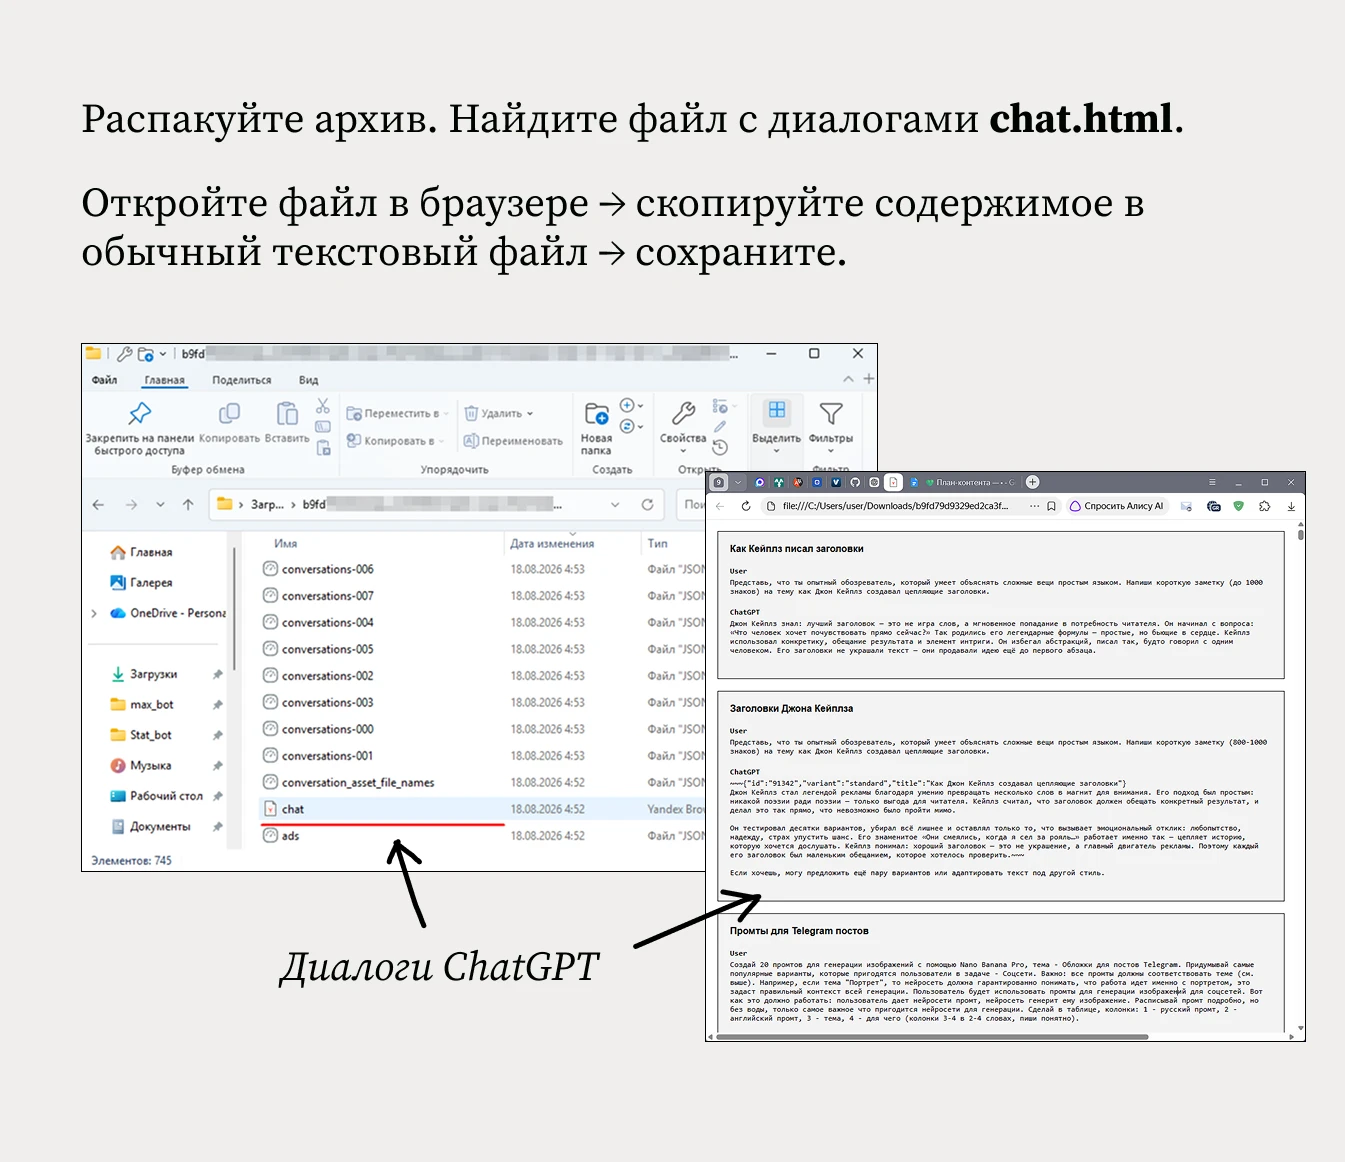The height and width of the screenshot is (1162, 1345).
Task: Open the Share ribbon tab
Action: tap(241, 380)
